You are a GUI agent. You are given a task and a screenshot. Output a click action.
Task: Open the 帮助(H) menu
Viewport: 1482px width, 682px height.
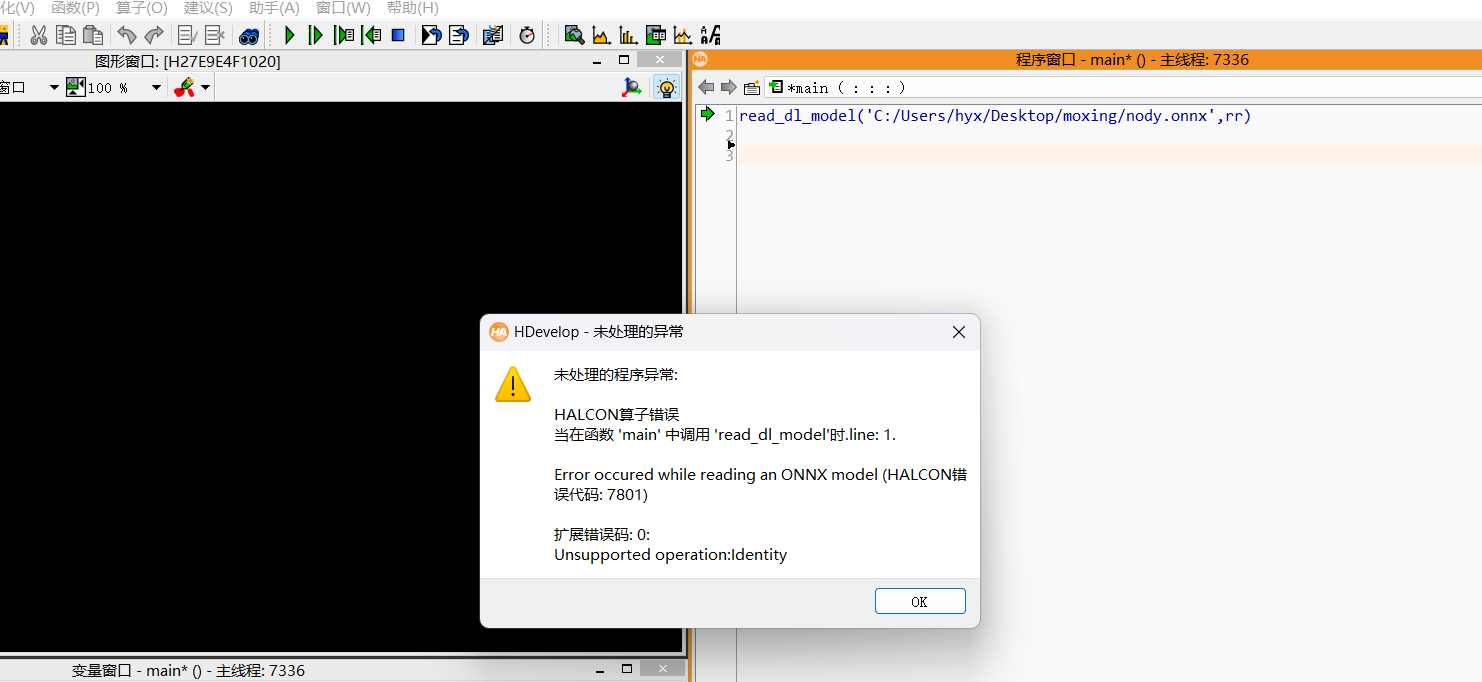(x=412, y=8)
